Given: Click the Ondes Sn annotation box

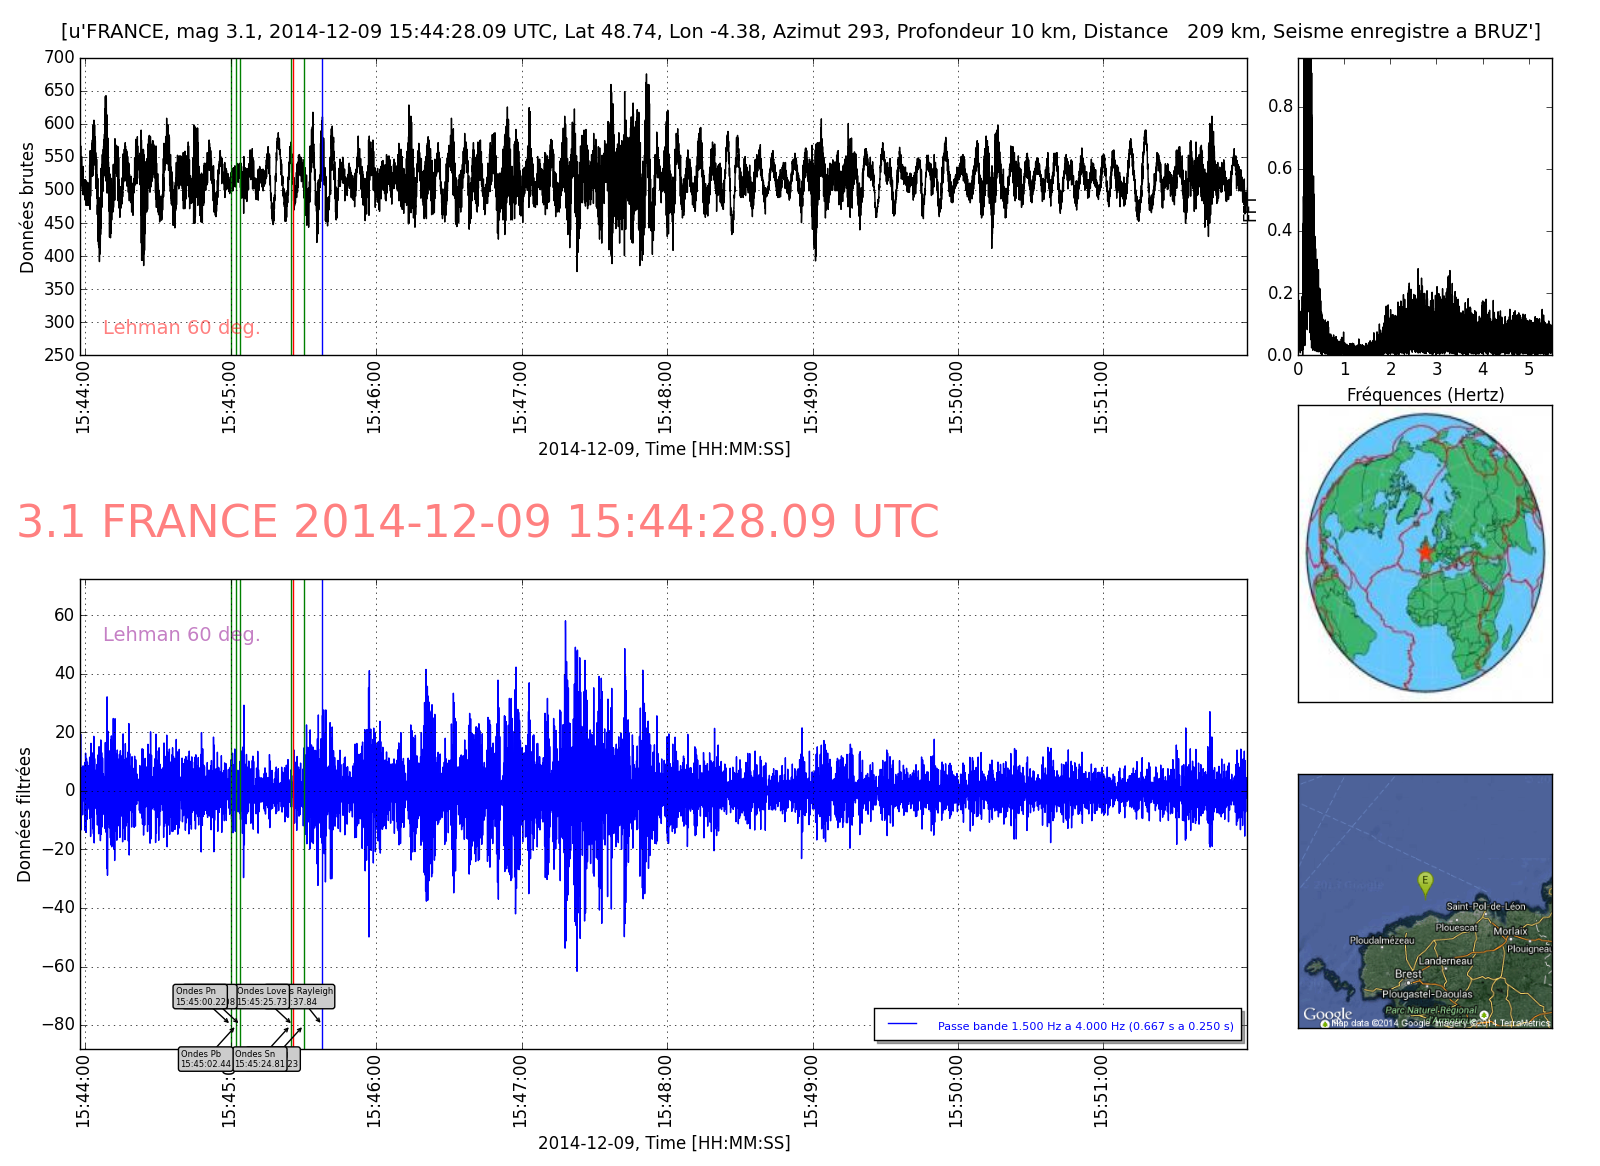Looking at the screenshot, I should (x=260, y=1059).
